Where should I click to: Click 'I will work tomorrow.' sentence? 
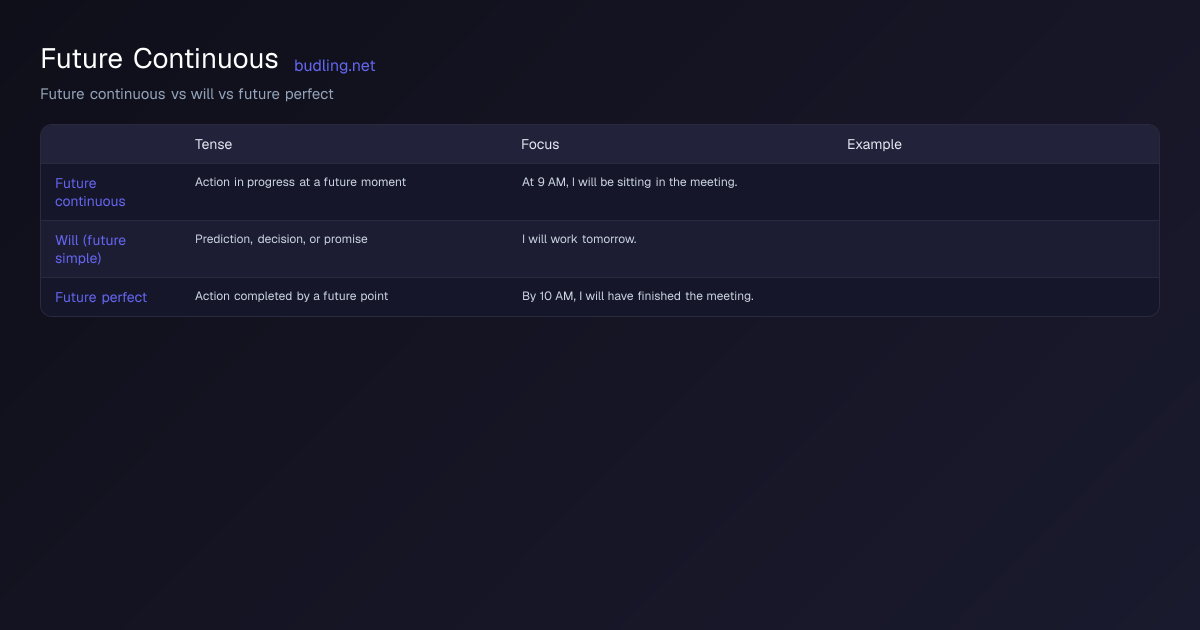pyautogui.click(x=579, y=239)
